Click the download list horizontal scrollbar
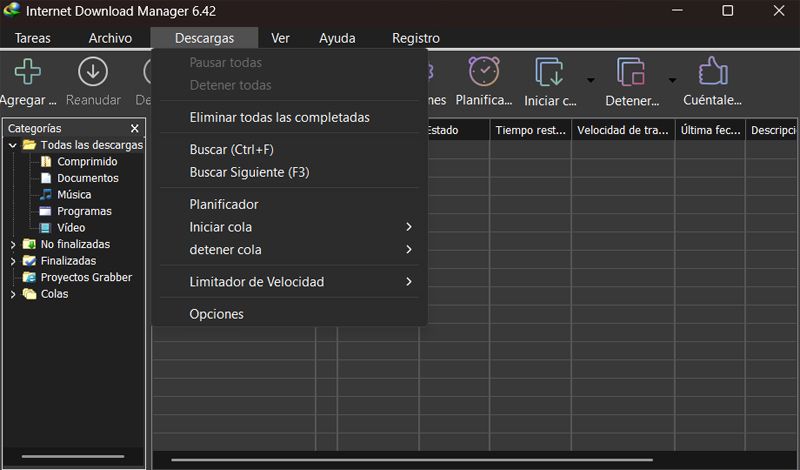800x470 pixels. (x=412, y=459)
